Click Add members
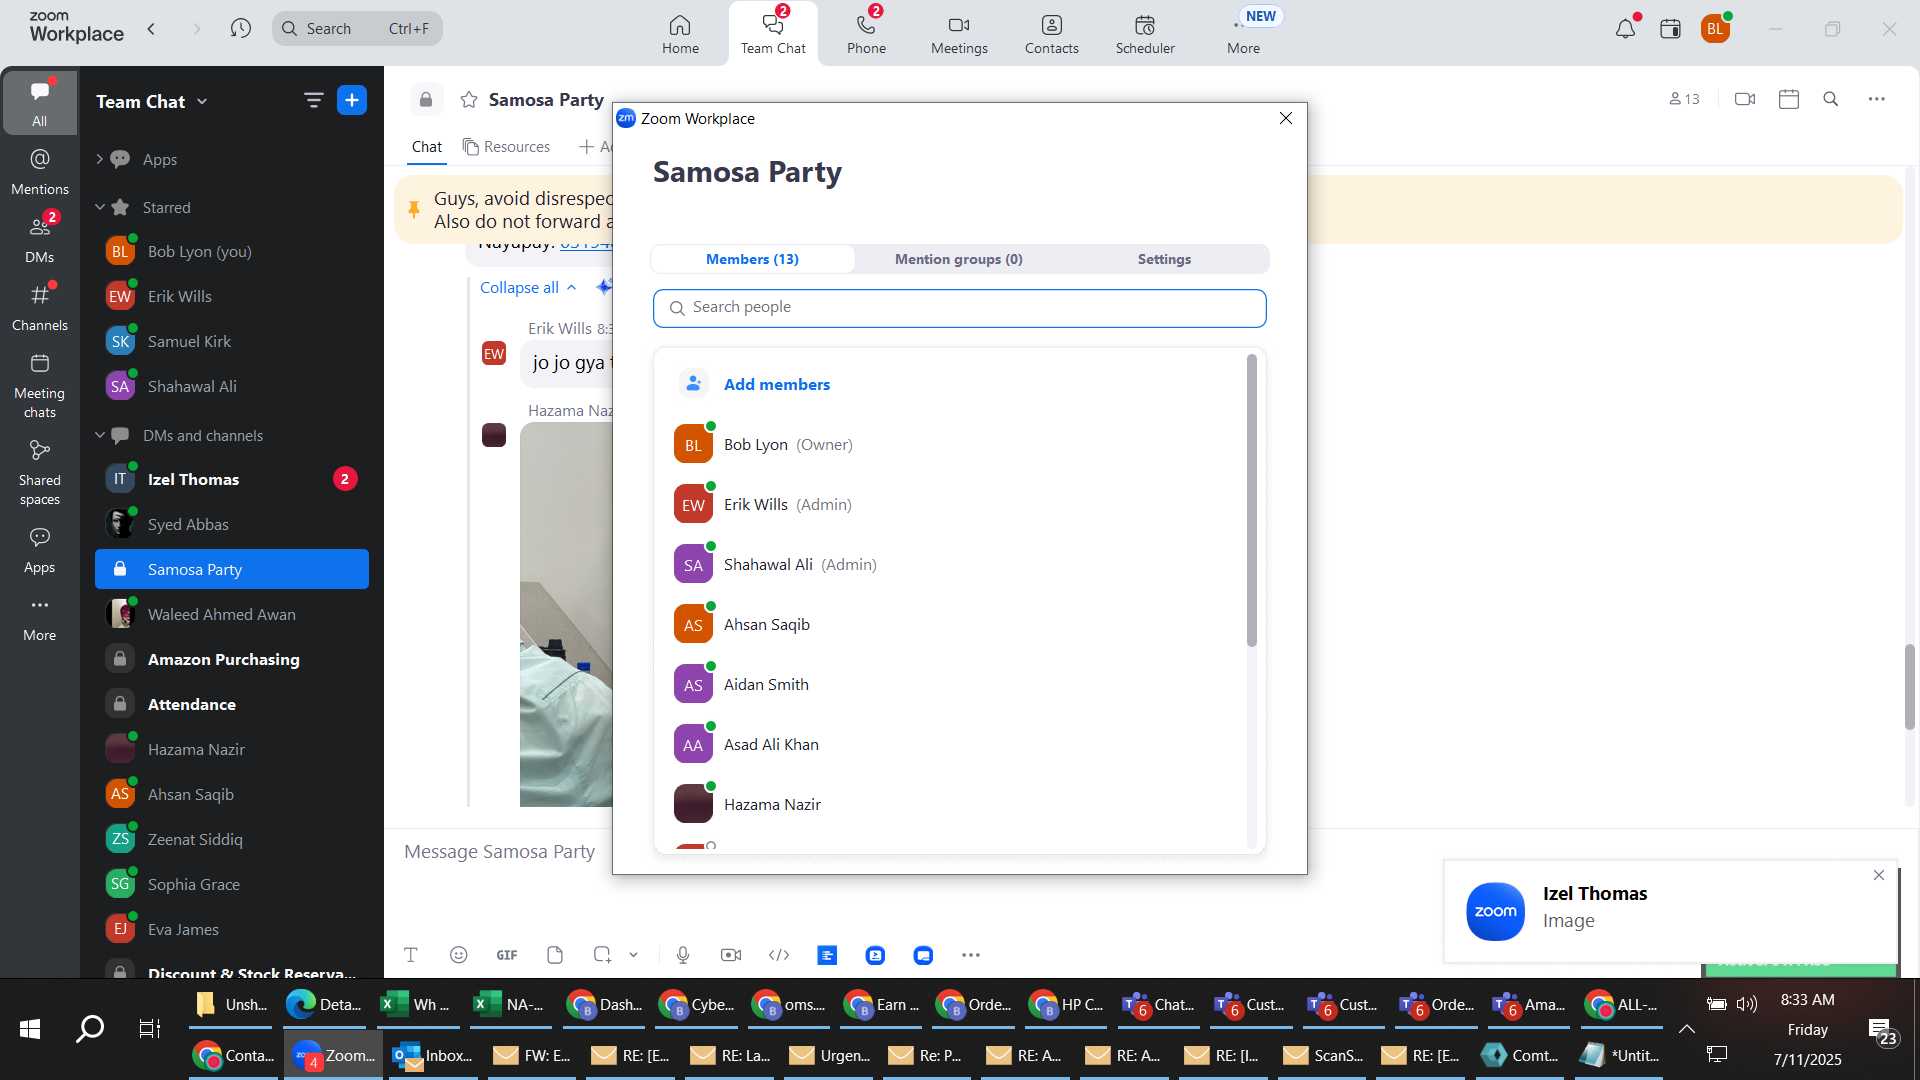This screenshot has width=1920, height=1080. point(776,384)
